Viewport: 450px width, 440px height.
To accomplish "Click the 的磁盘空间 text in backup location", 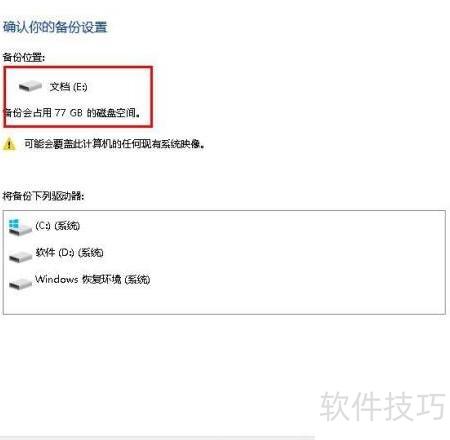I will coord(113,113).
